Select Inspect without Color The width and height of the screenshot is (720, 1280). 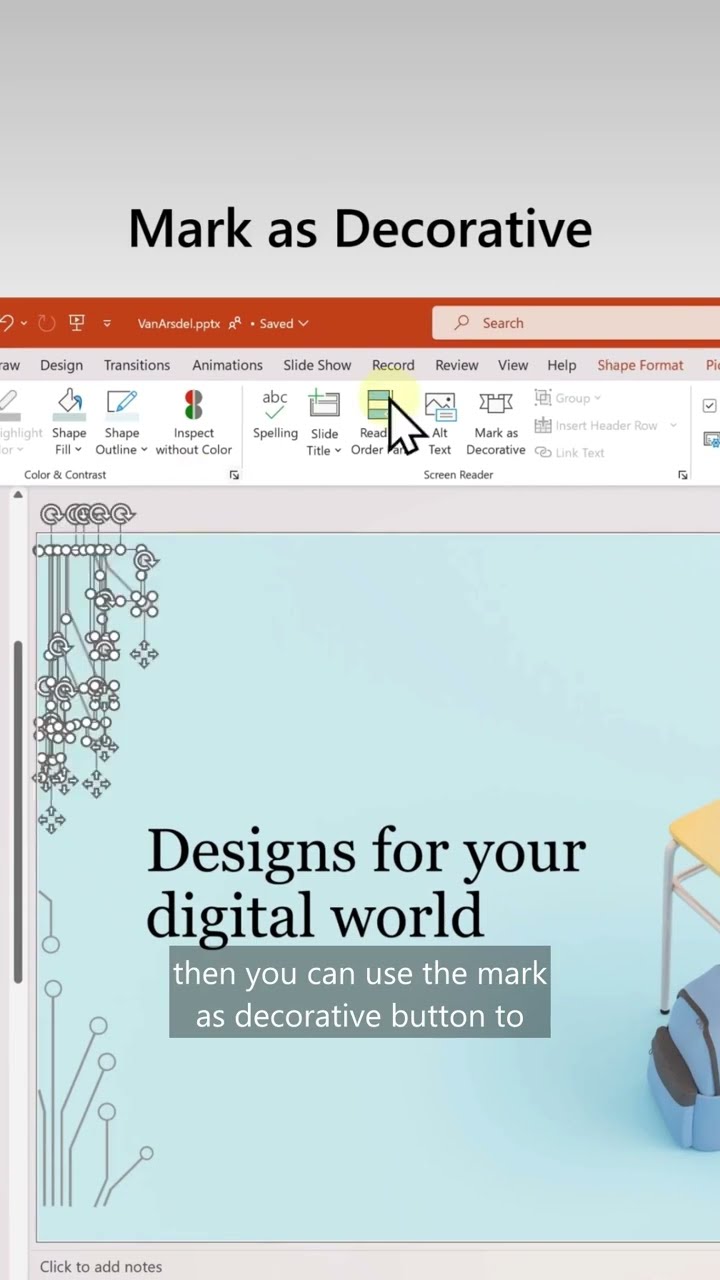193,424
